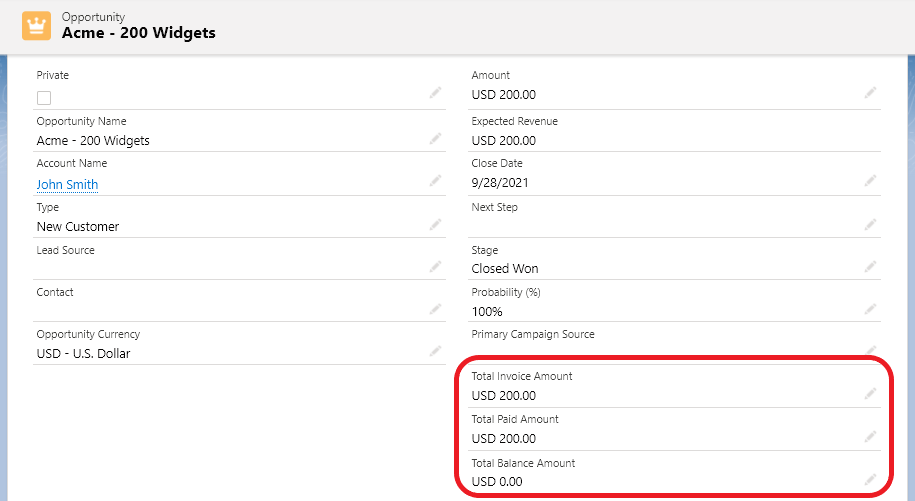Screen dimensions: 915x501
Task: Edit Total Balance Amount with pencil
Action: coord(871,479)
